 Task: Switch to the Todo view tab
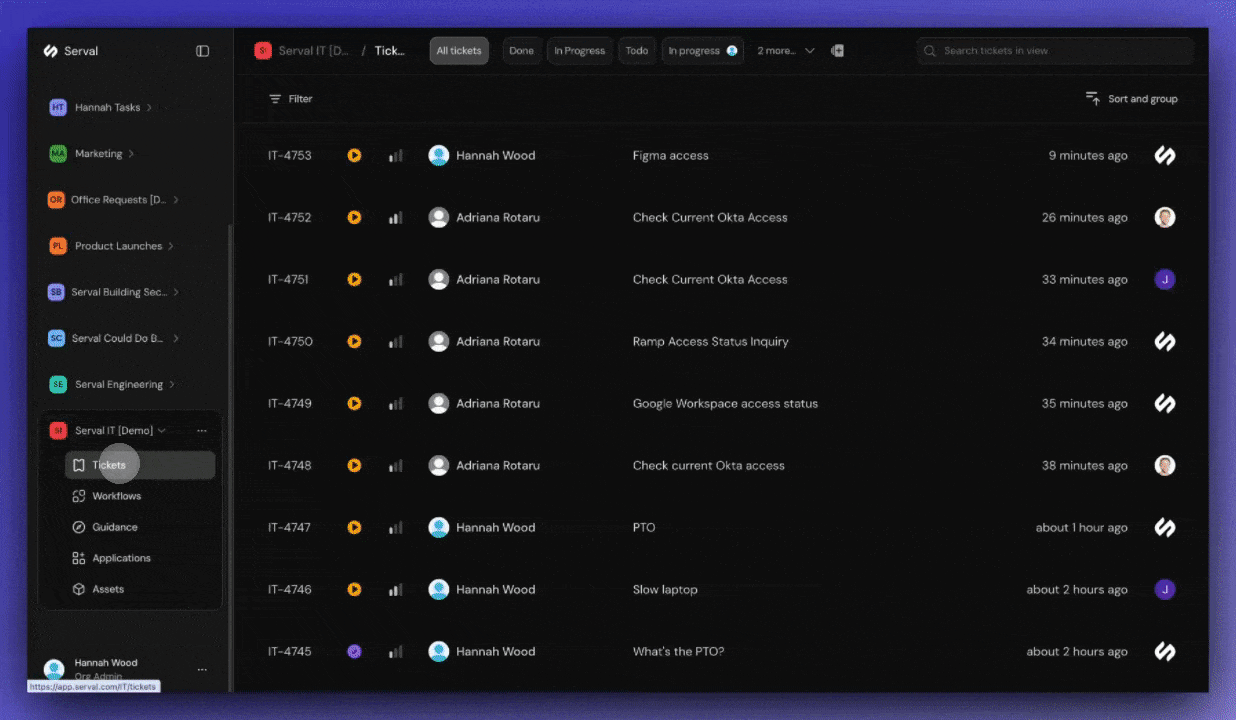637,51
